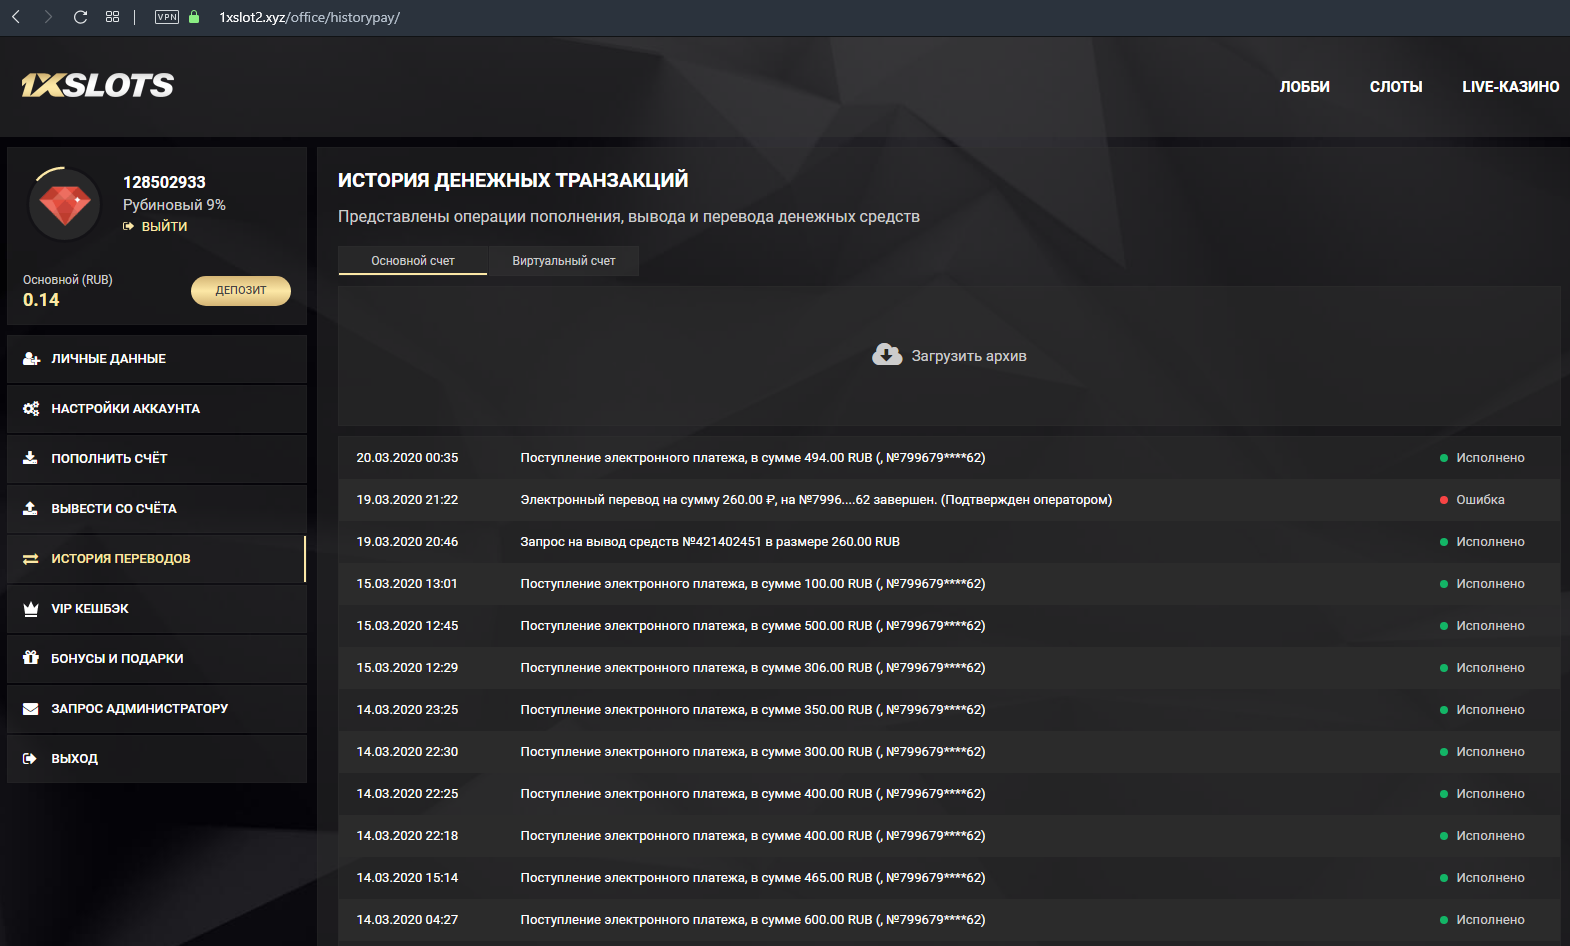
Task: Open ПОПОЛНИТЬ СЧЁТ in the sidebar
Action: coord(156,459)
